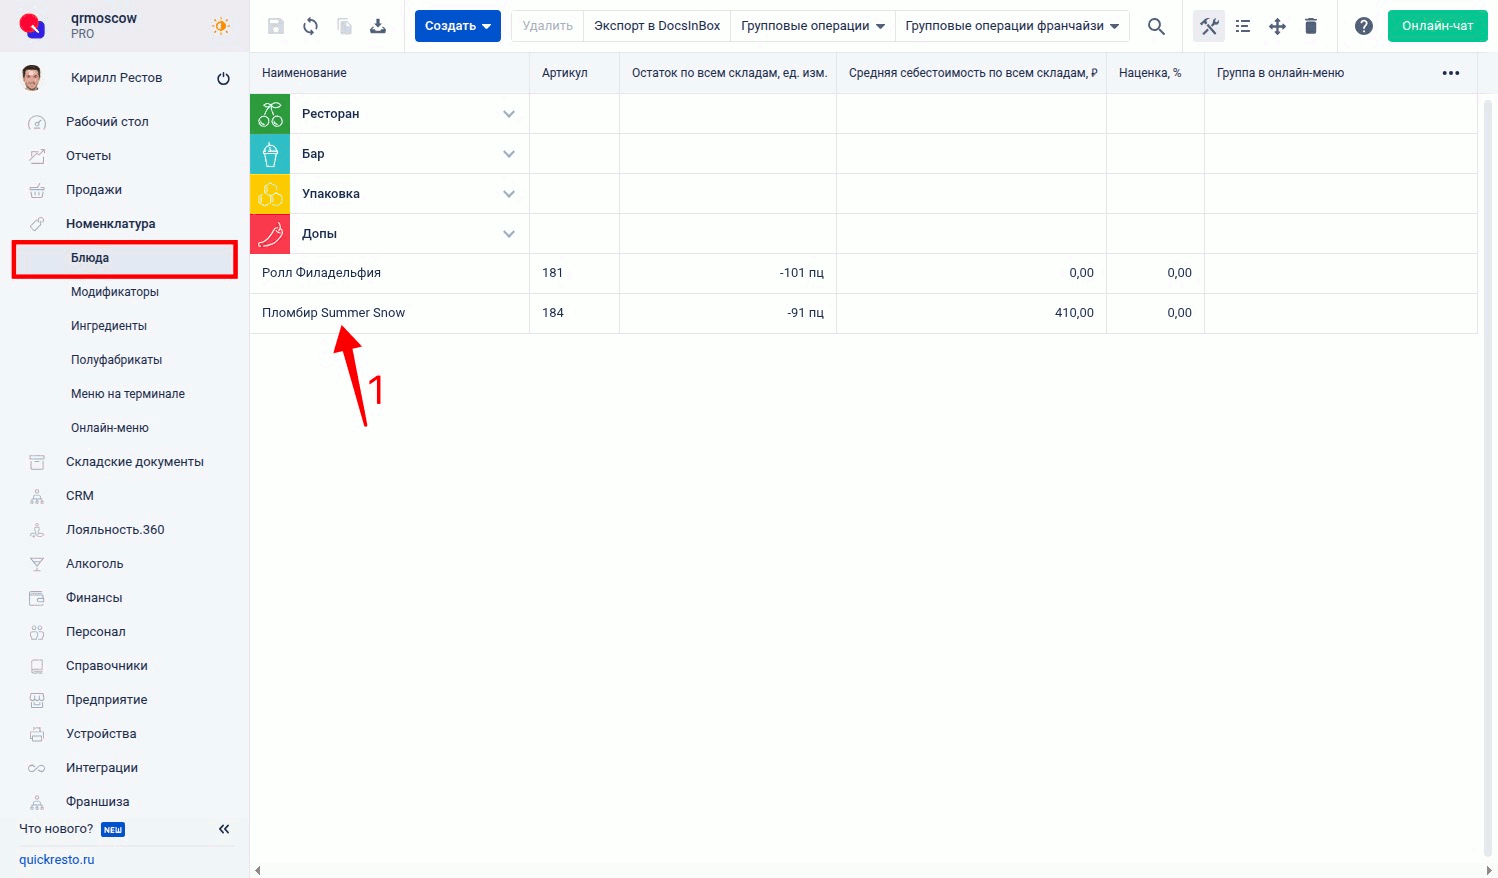
Task: Click the trash bin icon
Action: 1311,26
